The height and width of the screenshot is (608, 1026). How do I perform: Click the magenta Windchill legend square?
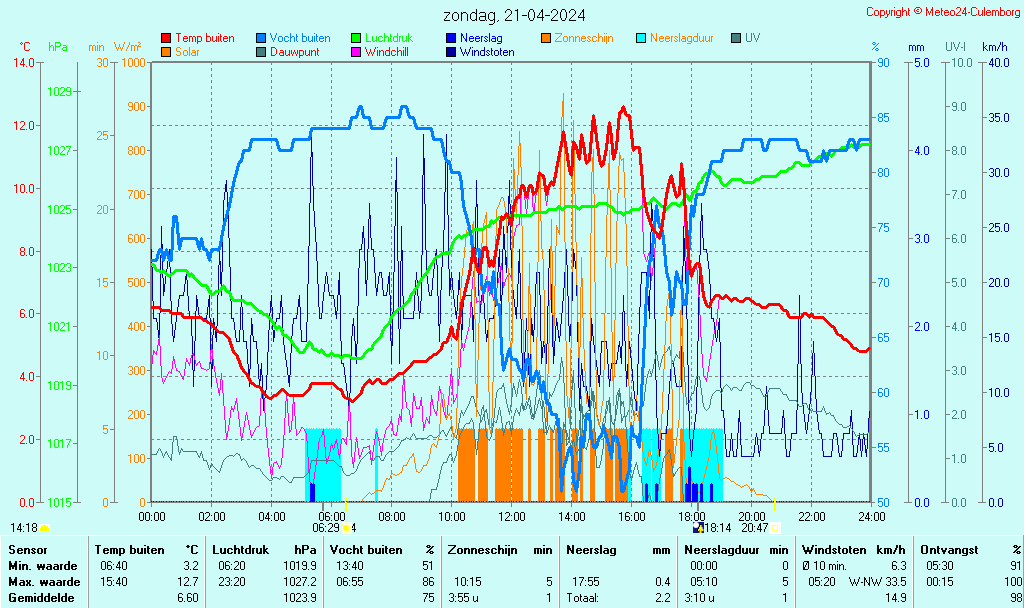(x=356, y=52)
